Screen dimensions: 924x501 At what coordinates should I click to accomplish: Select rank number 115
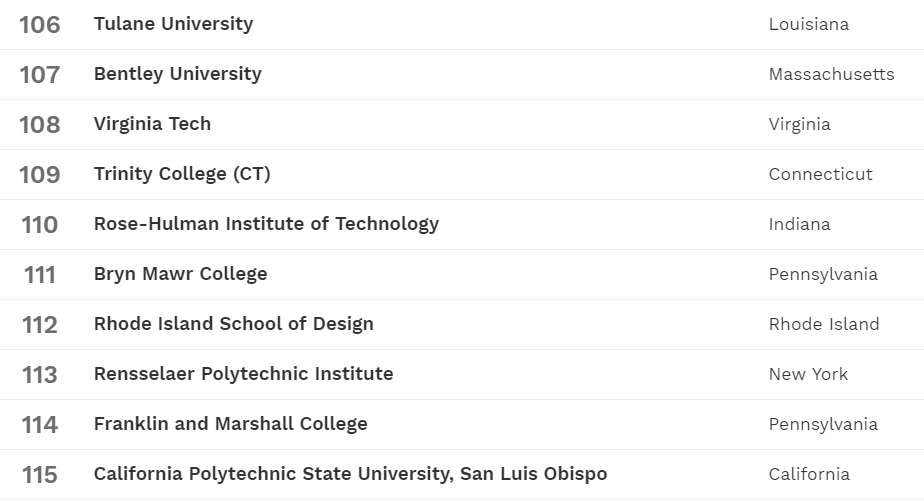tap(40, 475)
